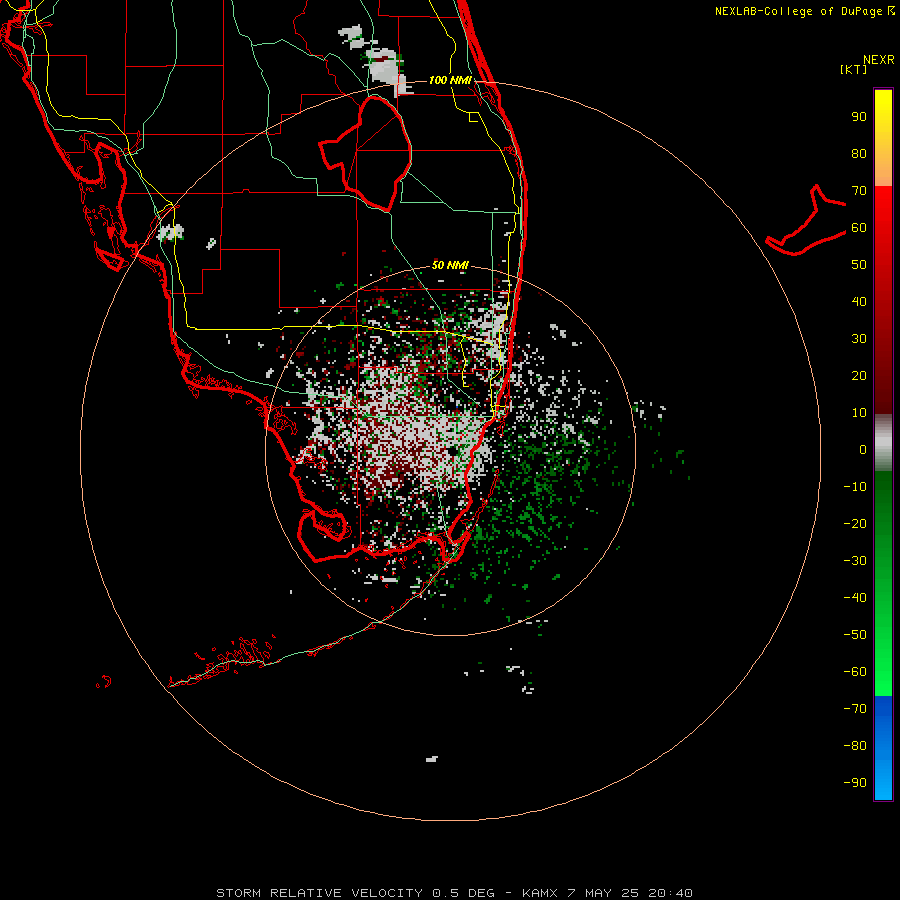The height and width of the screenshot is (900, 900).
Task: Click the 90 value on the velocity scale
Action: 859,117
